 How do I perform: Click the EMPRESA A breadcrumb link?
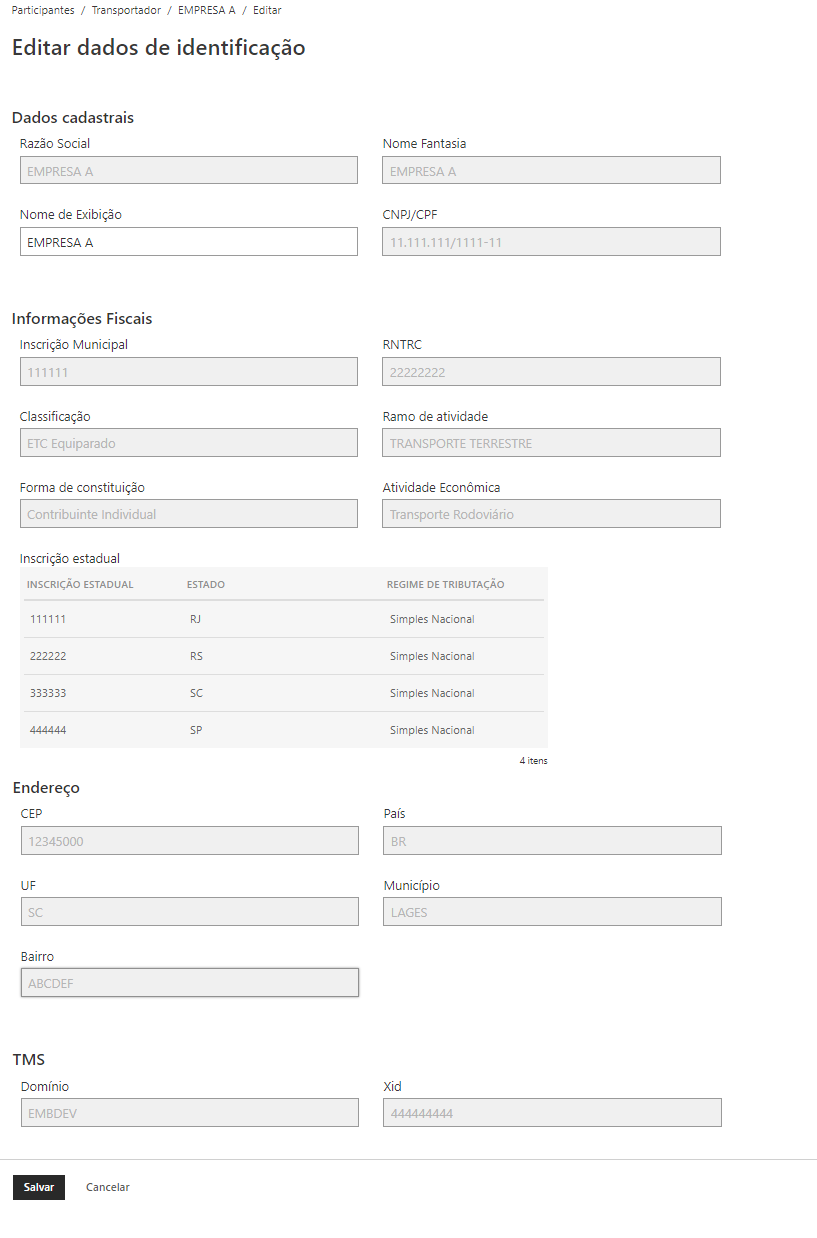point(206,10)
